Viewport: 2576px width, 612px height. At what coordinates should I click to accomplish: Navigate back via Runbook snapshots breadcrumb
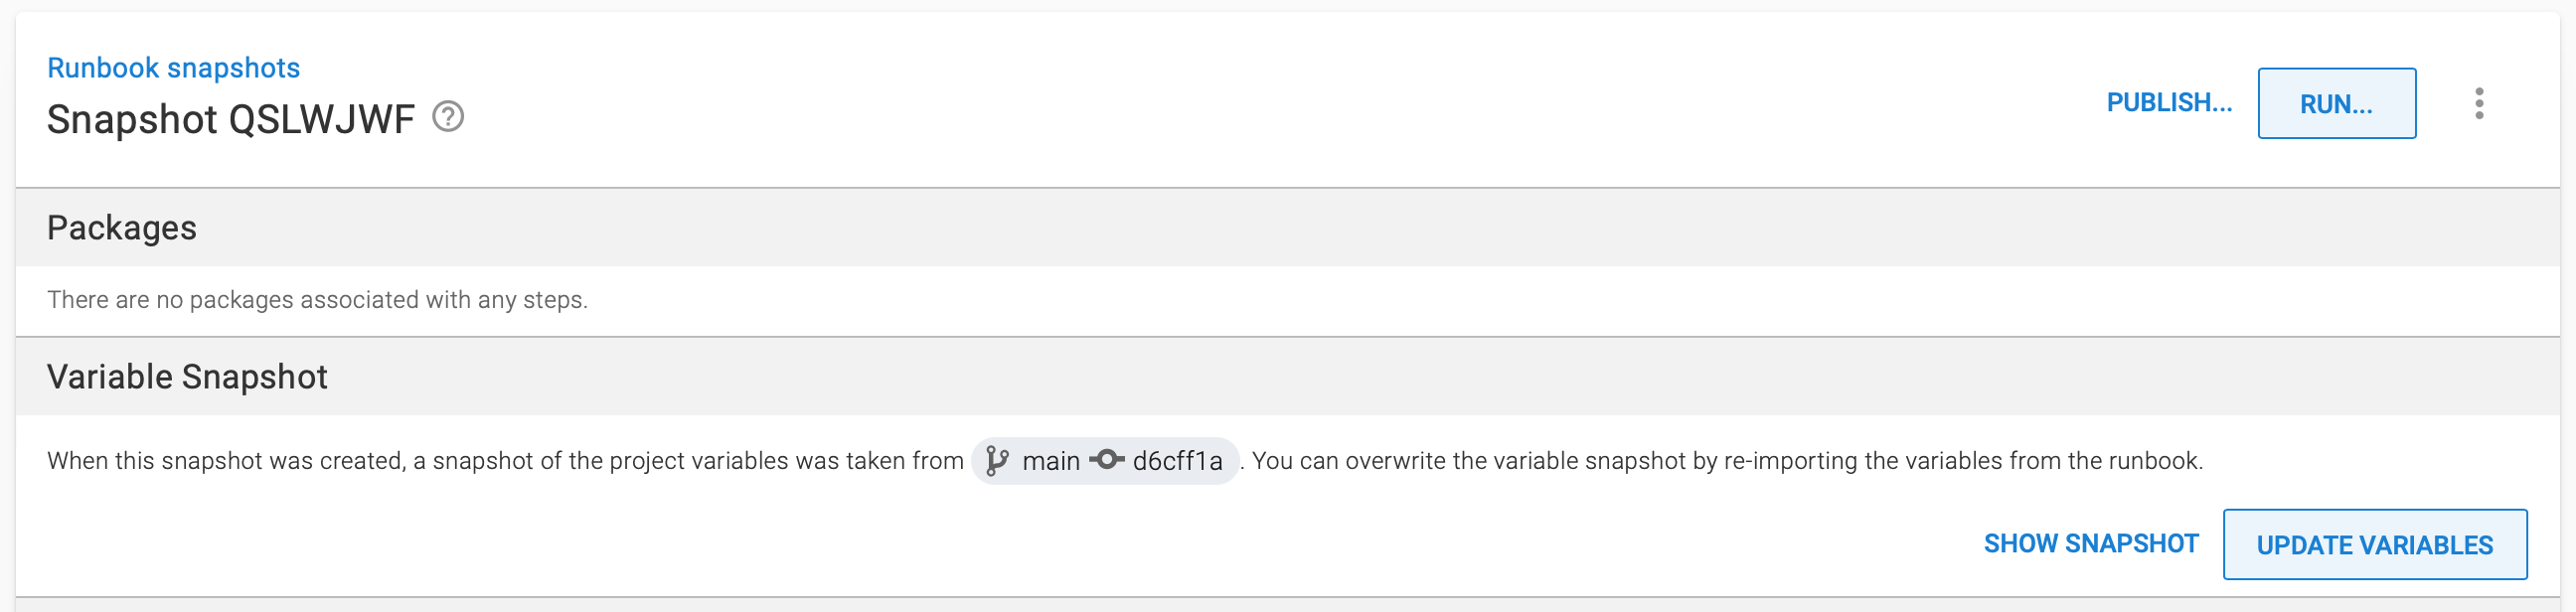(174, 66)
